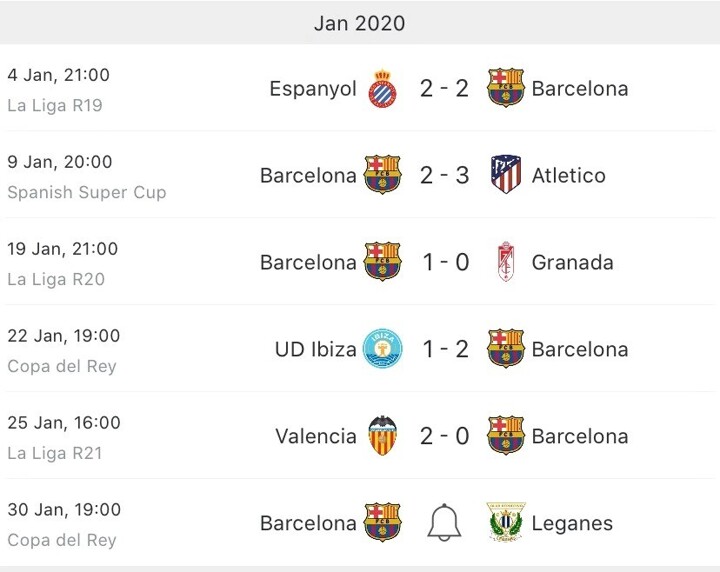Click the Atletico team name
The width and height of the screenshot is (720, 572).
tap(568, 175)
